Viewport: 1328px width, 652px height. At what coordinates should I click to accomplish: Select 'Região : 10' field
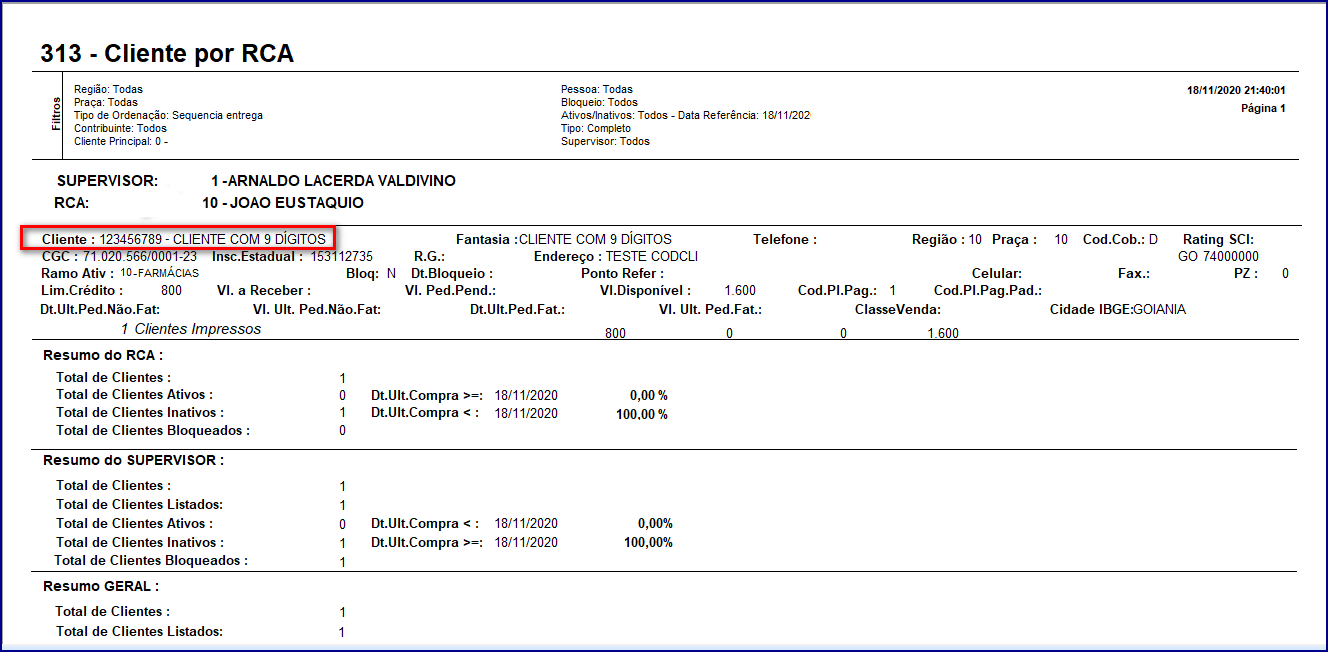click(x=947, y=240)
